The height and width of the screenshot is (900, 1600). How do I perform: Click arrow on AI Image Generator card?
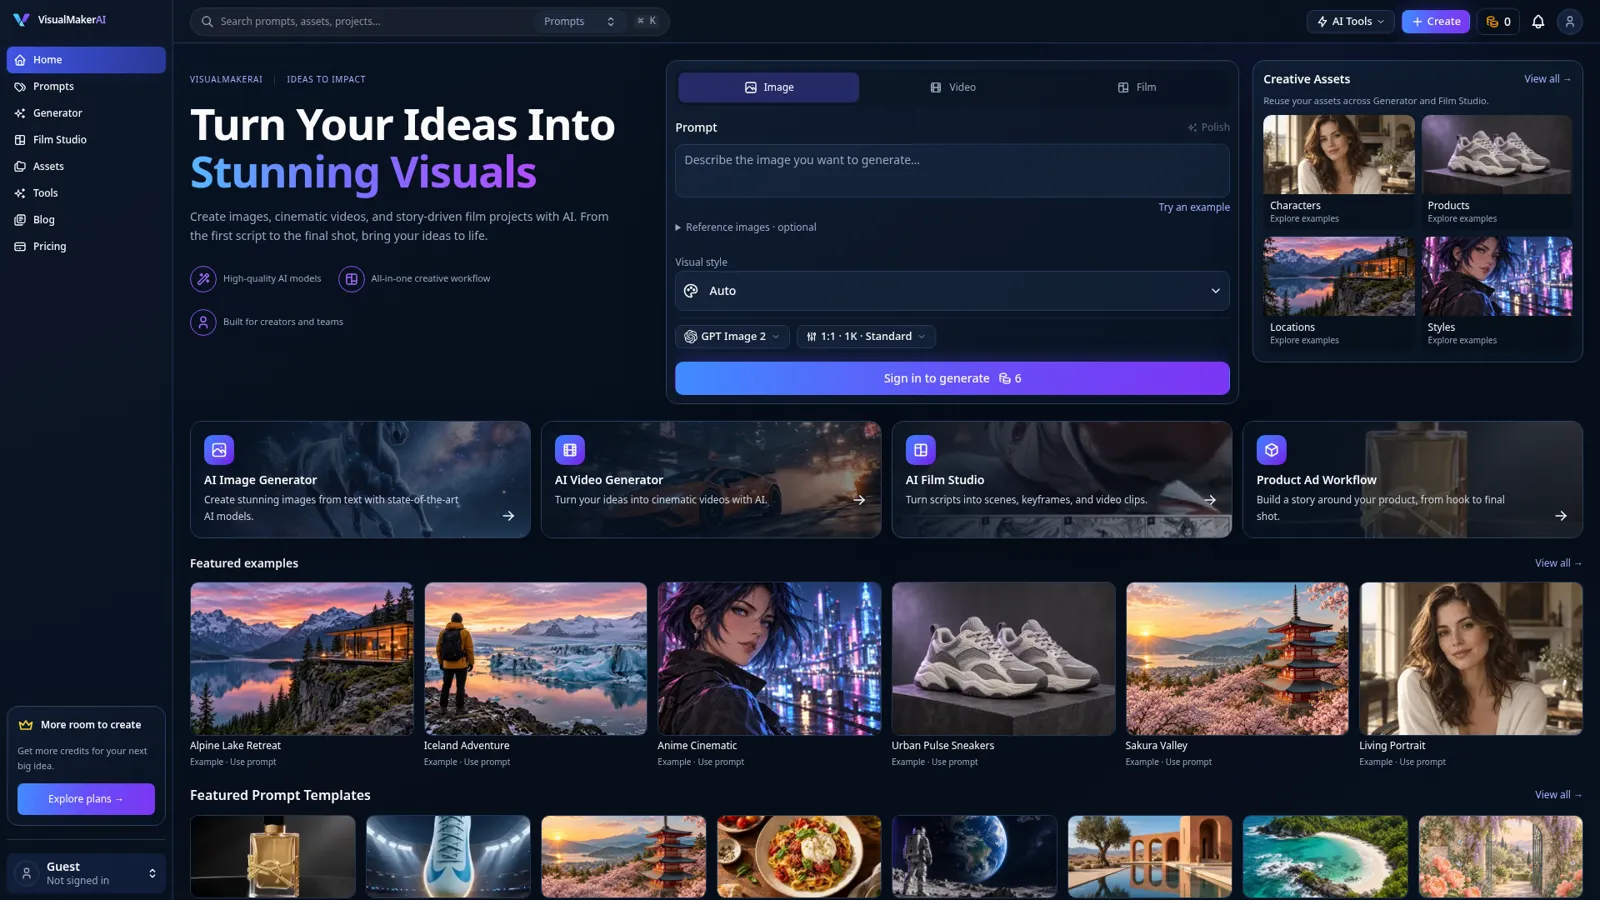point(508,516)
